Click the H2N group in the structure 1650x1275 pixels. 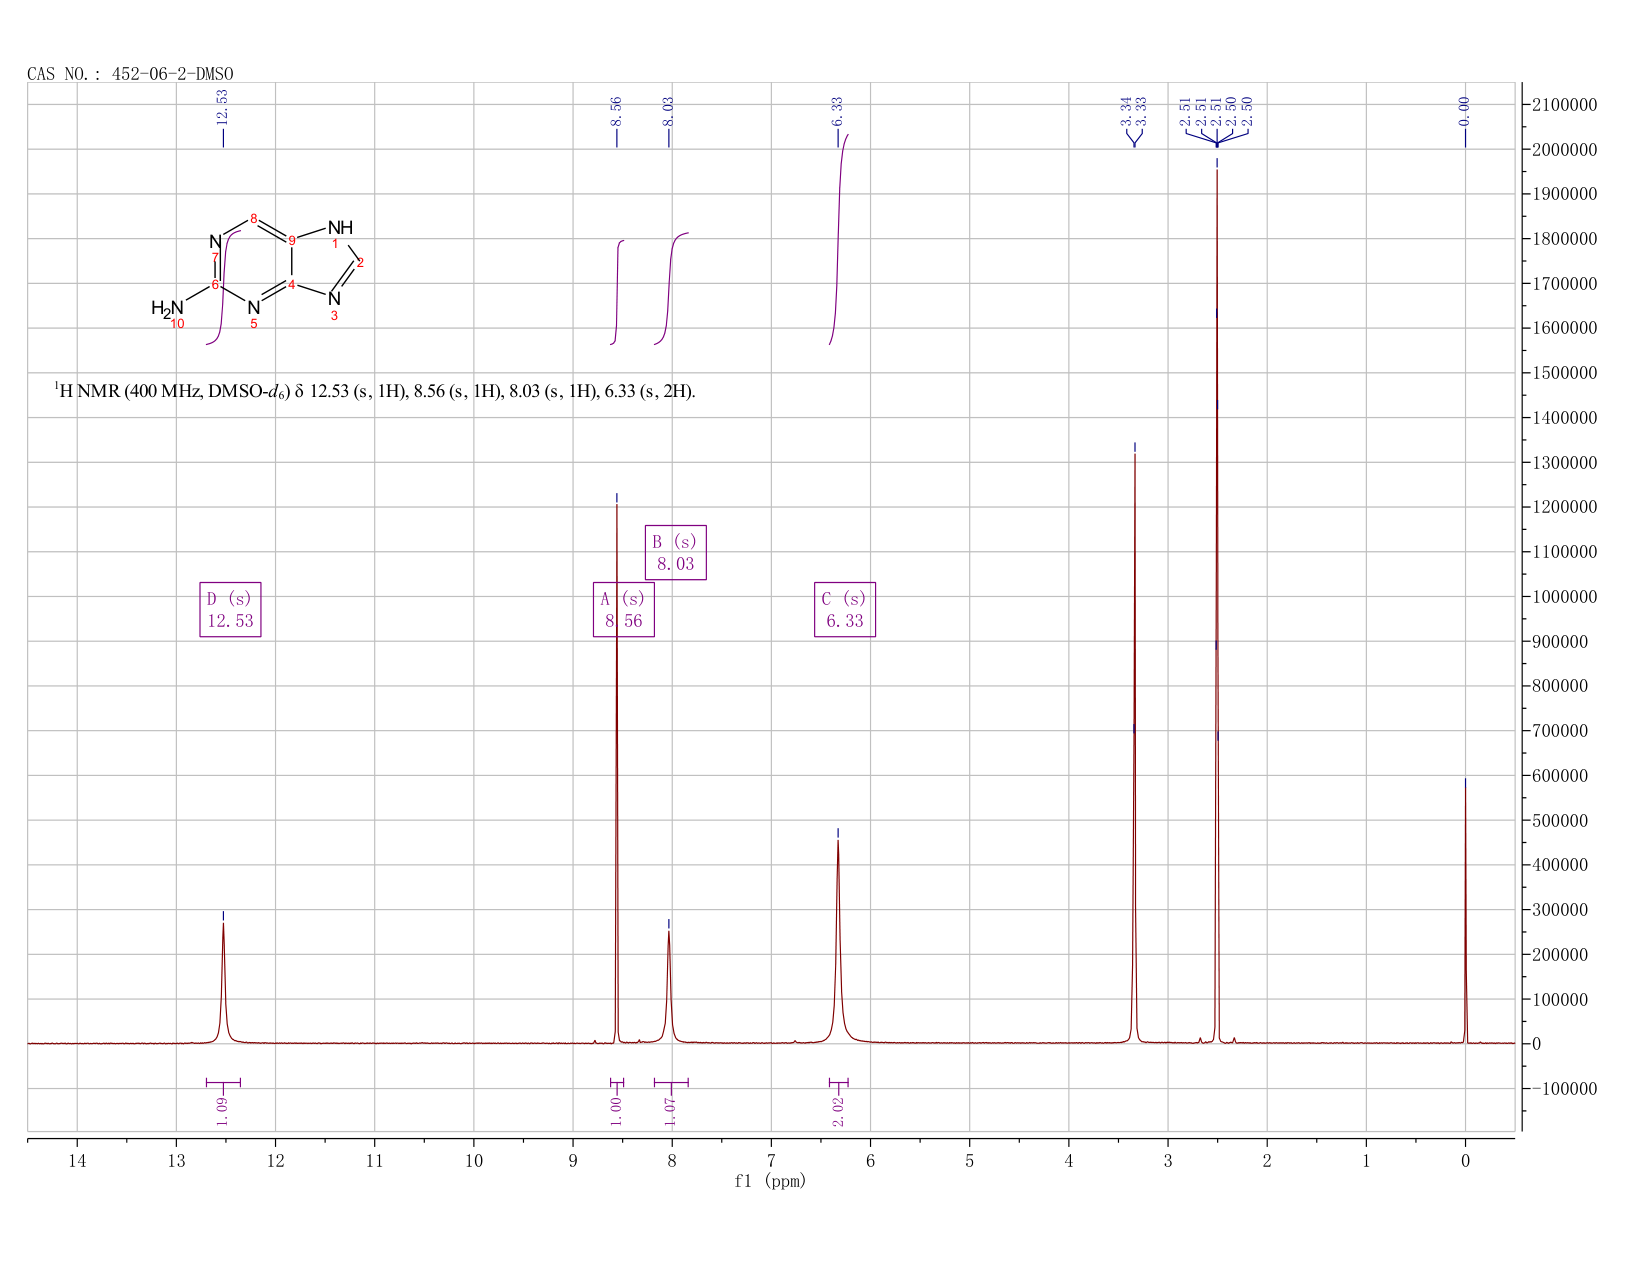(167, 308)
